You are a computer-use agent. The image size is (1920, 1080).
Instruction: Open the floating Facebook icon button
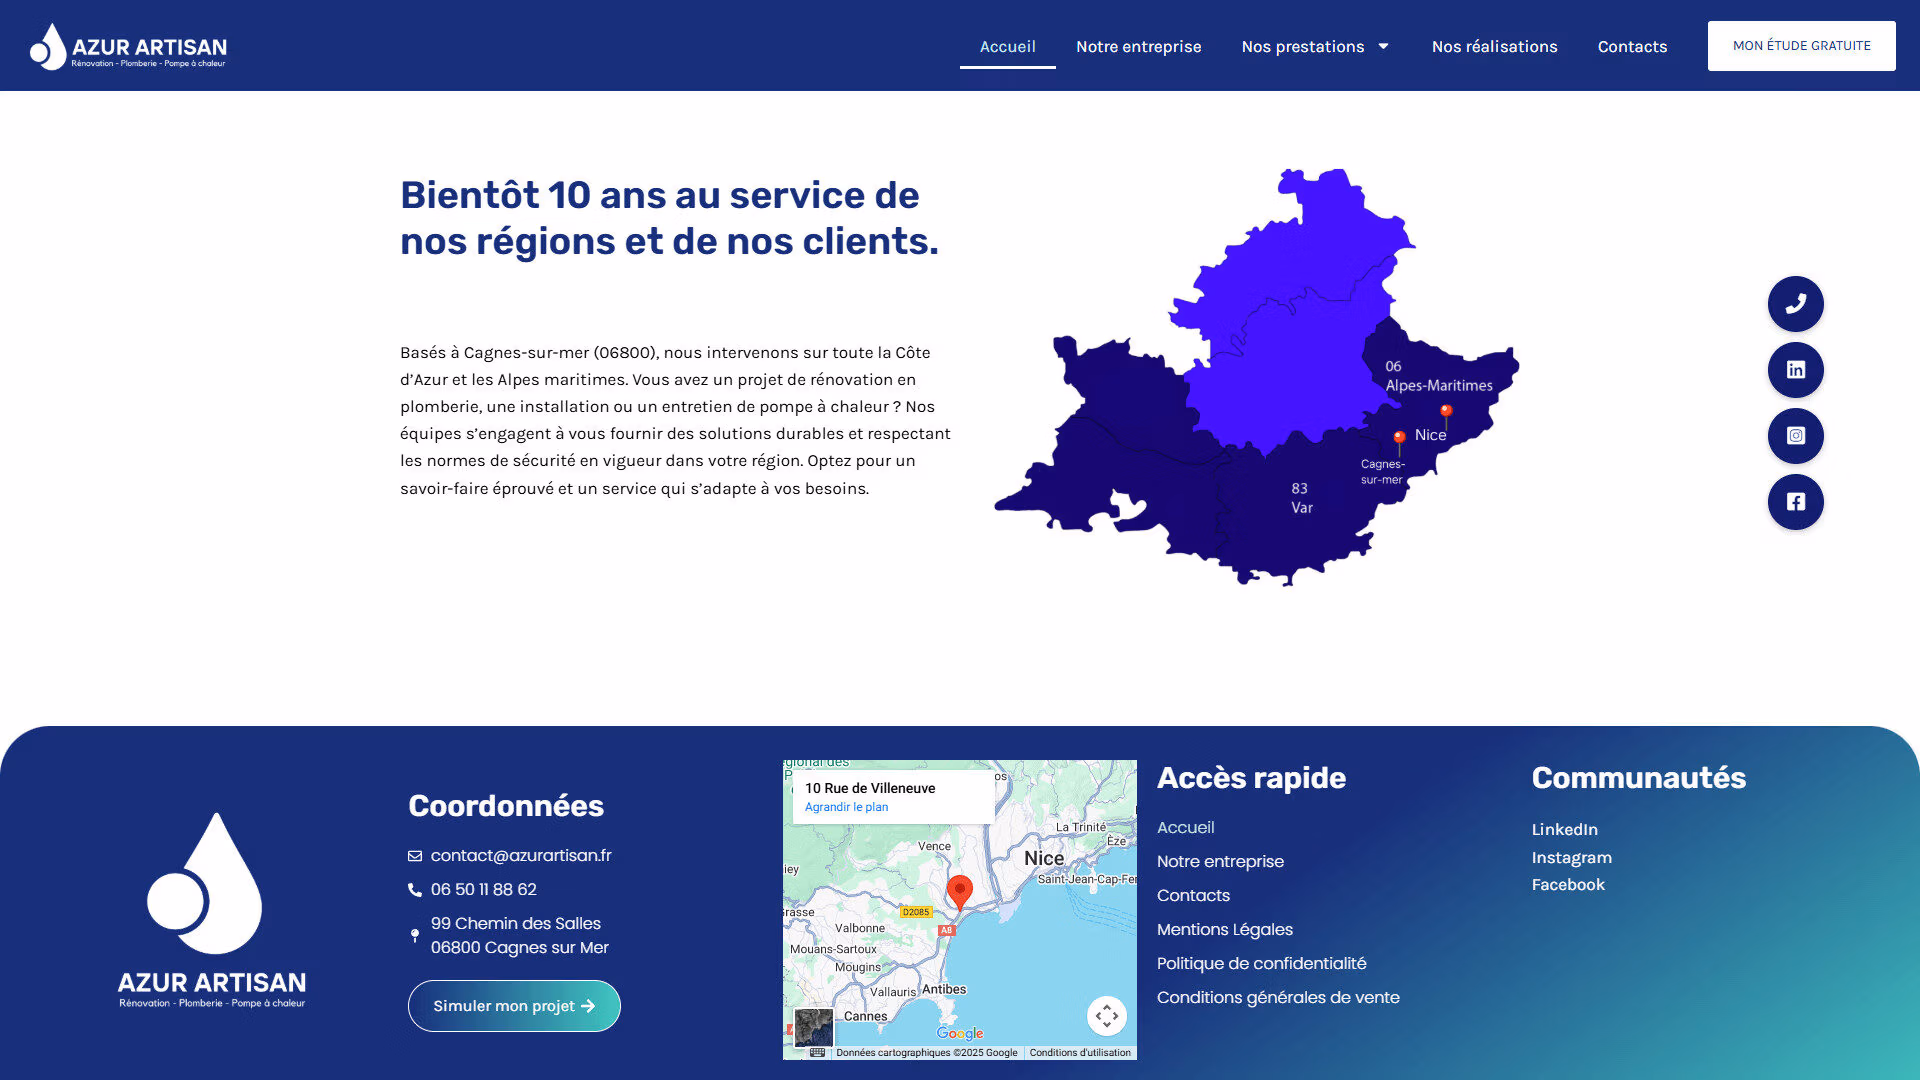pos(1795,502)
